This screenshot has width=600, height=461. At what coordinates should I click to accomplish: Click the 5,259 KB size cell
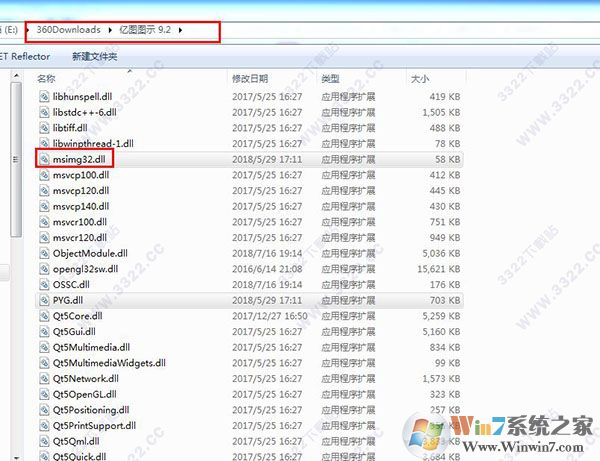(441, 316)
